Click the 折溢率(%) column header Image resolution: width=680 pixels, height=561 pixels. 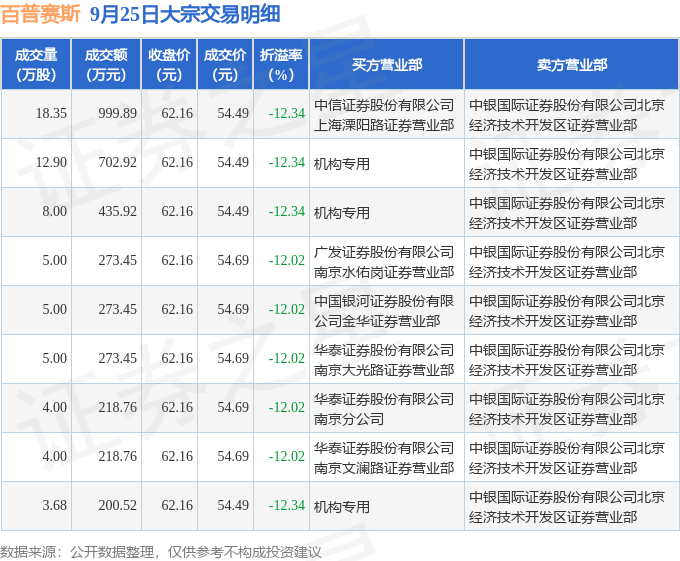(281, 65)
